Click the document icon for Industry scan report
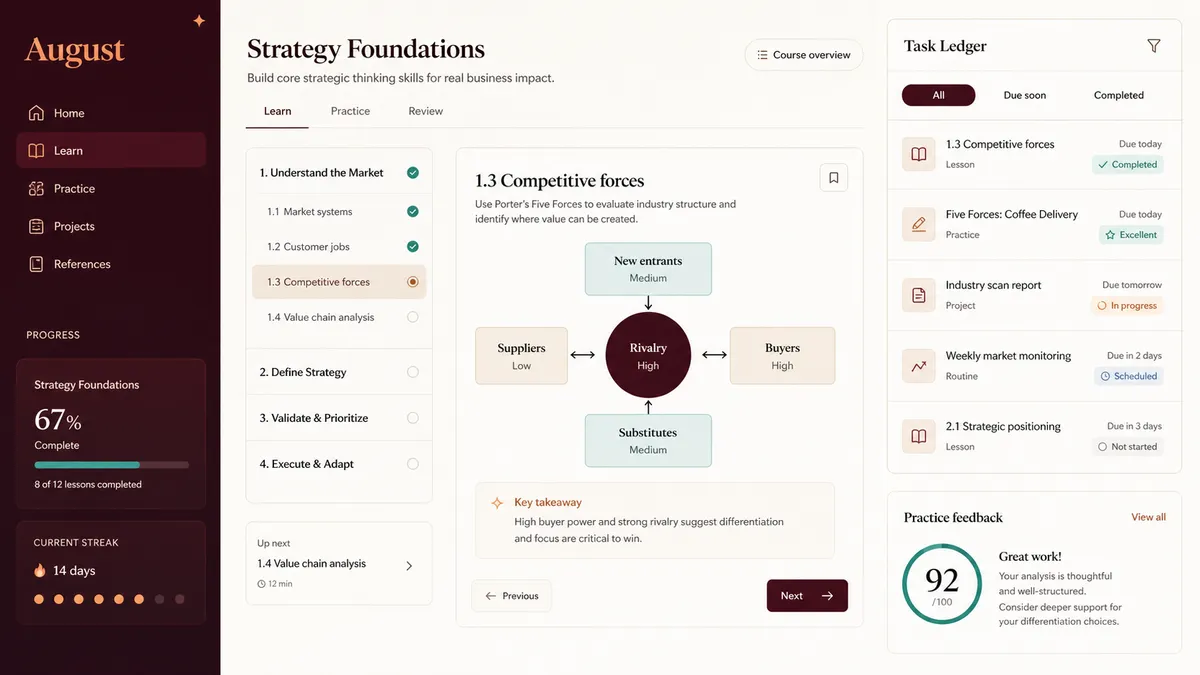 coord(918,295)
